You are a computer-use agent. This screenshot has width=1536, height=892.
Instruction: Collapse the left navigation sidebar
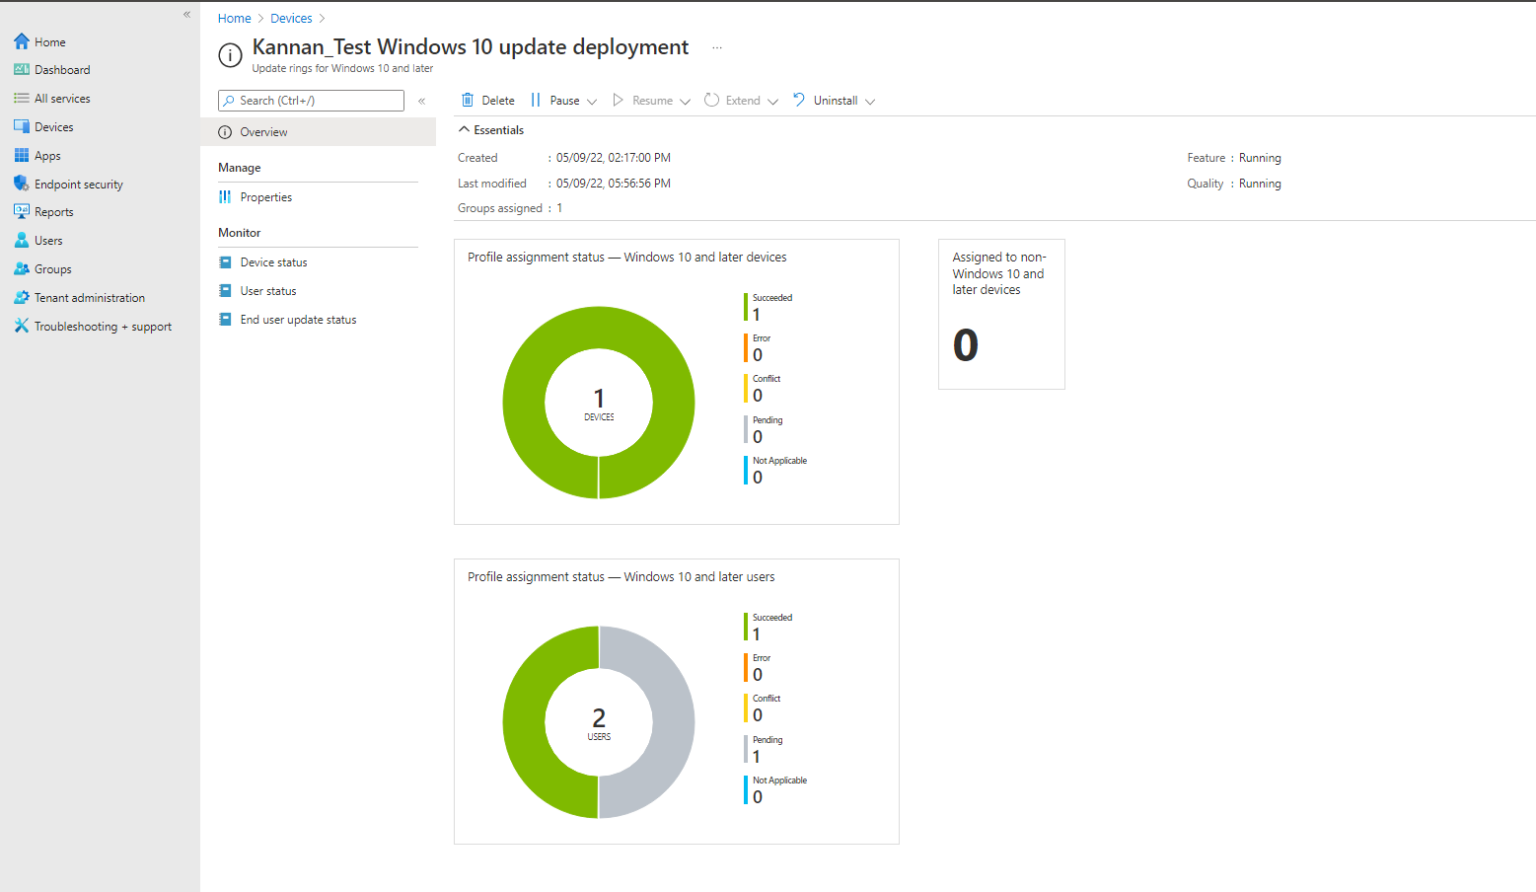(187, 14)
